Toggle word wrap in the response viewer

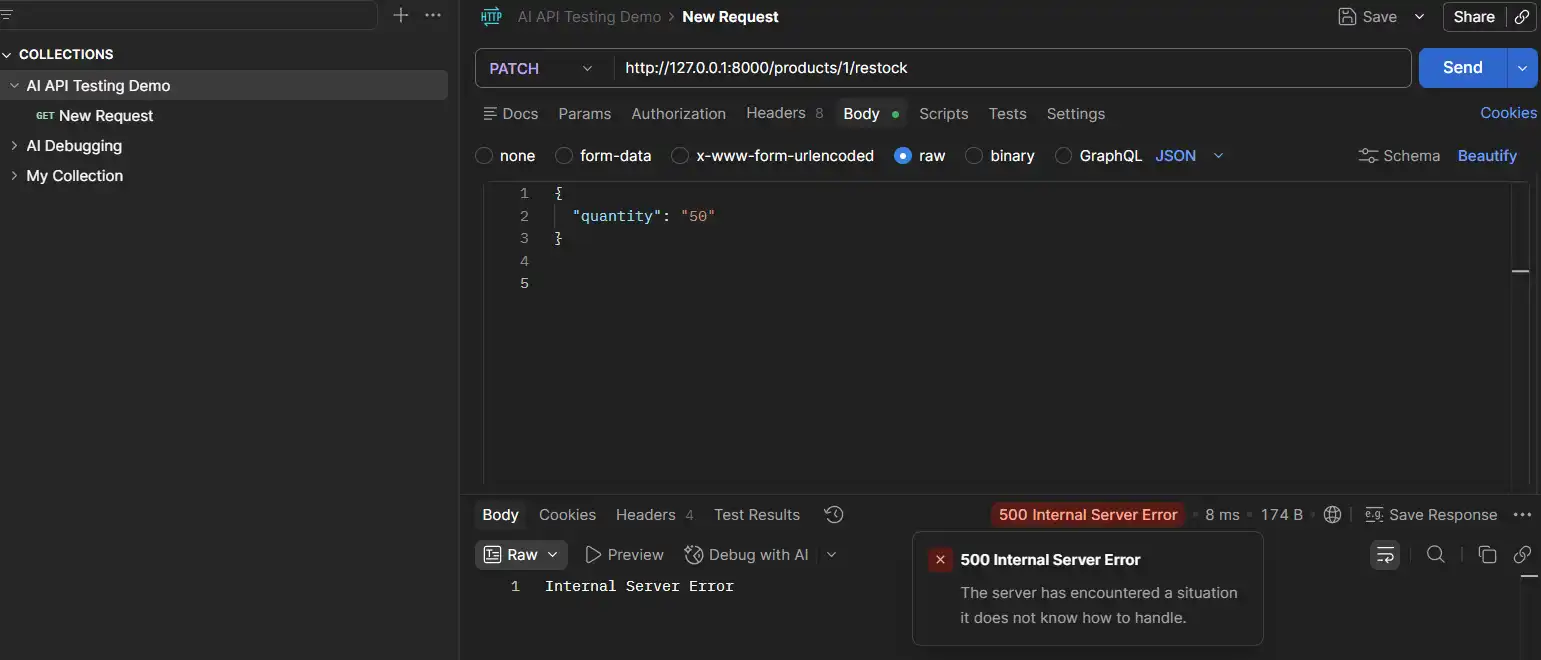point(1385,554)
